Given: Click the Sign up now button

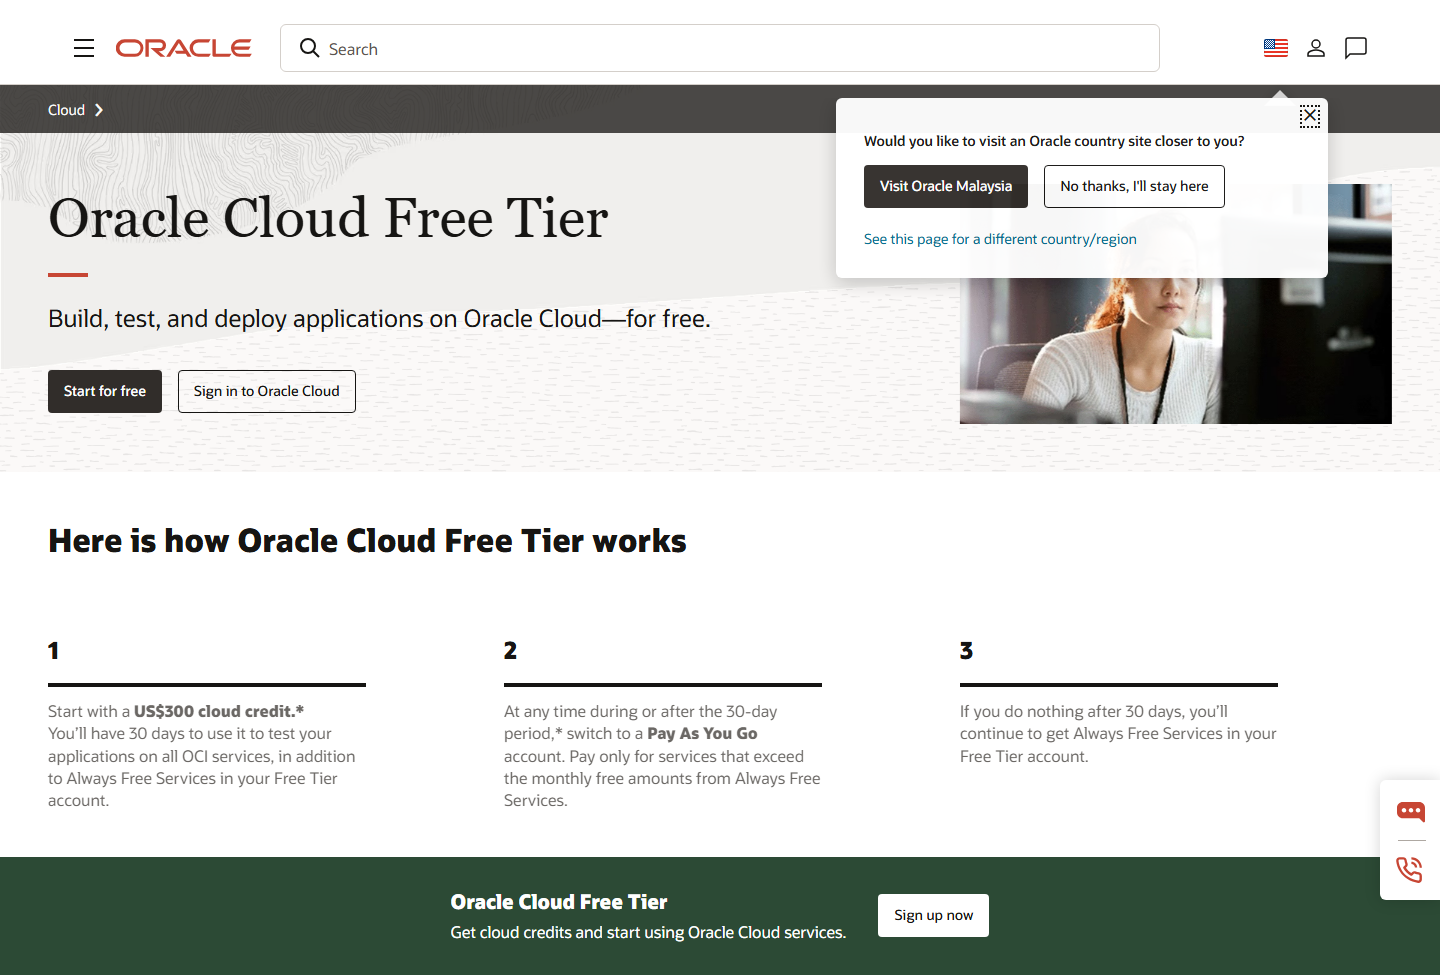Looking at the screenshot, I should 933,915.
